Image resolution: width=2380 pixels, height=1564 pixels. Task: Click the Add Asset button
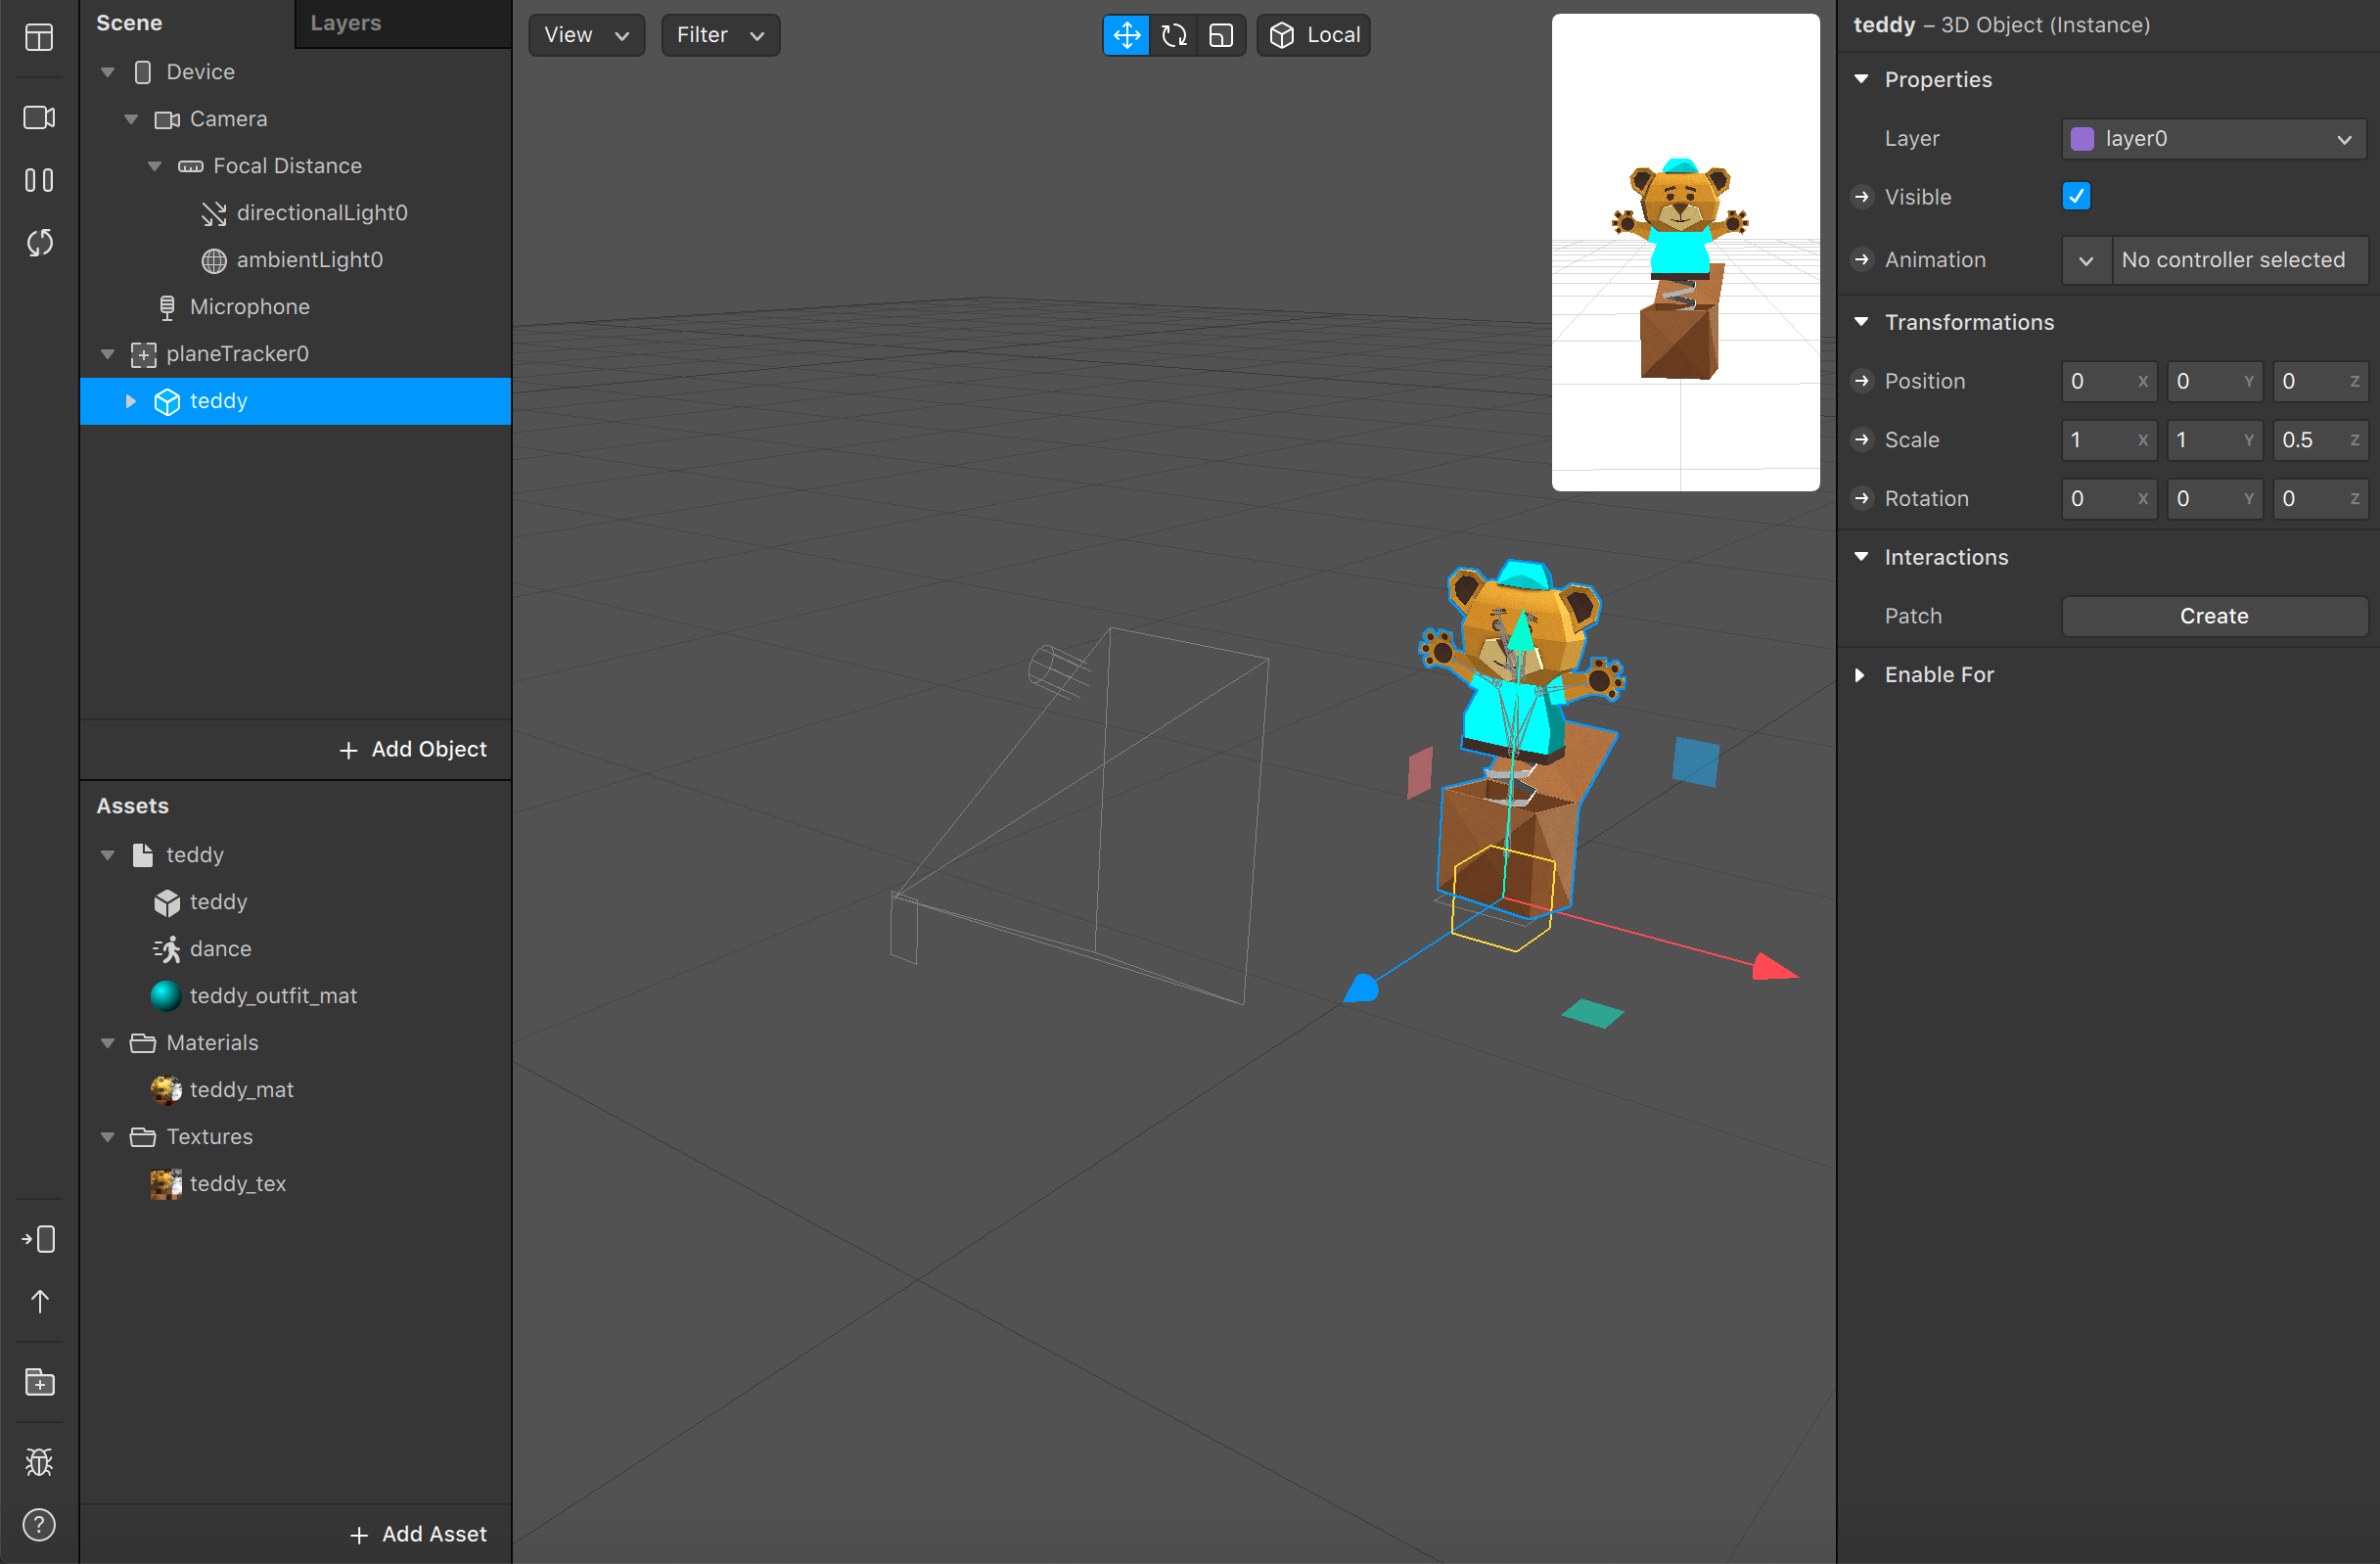[x=418, y=1534]
